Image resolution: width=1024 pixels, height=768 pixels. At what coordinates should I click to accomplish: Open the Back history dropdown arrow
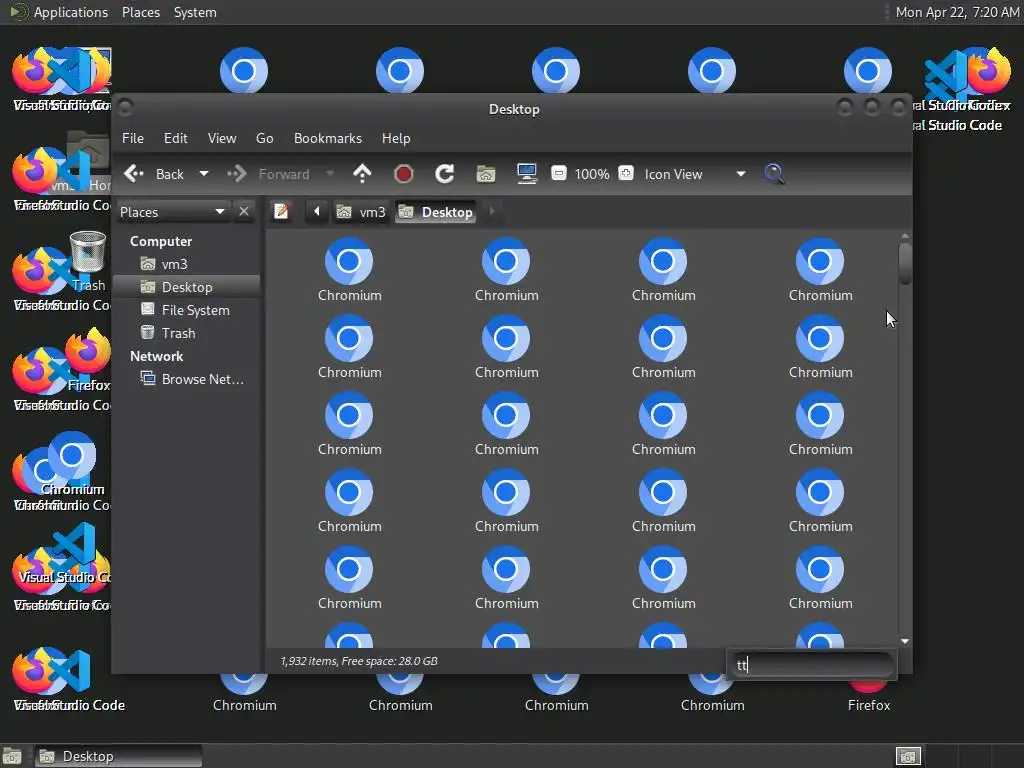(x=204, y=174)
